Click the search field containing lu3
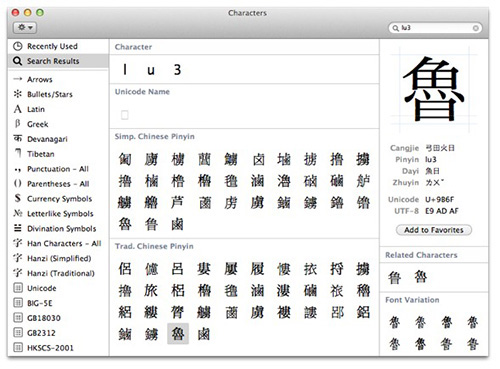This screenshot has width=500, height=369. (435, 28)
